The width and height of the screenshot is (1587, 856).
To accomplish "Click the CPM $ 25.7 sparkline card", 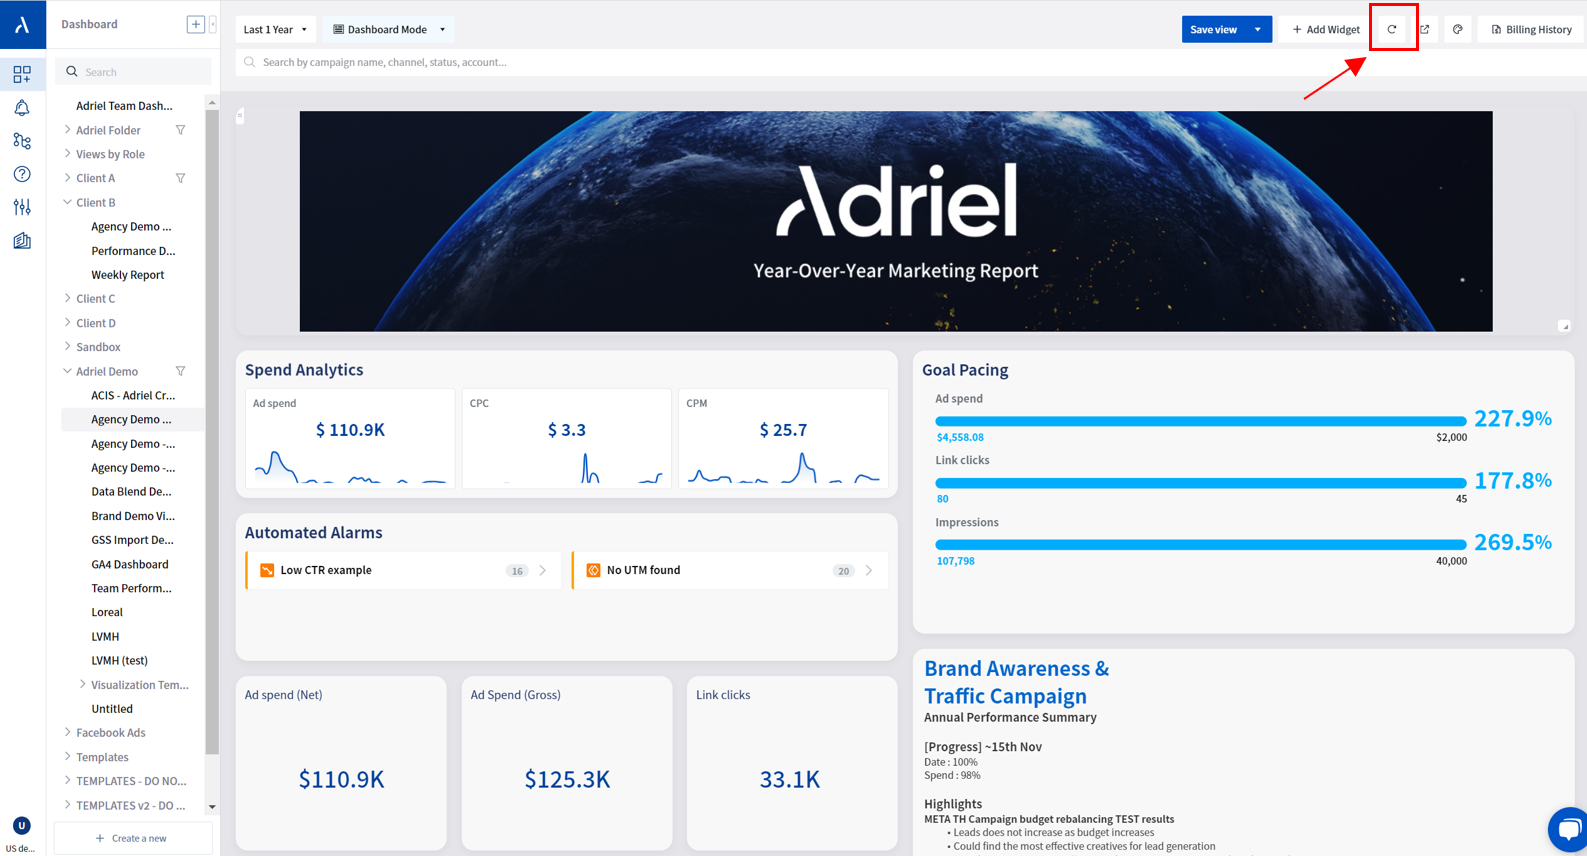I will pos(783,439).
